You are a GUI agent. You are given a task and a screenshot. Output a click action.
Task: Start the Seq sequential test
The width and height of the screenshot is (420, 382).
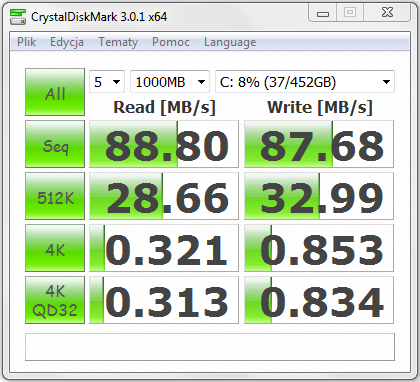click(x=55, y=144)
